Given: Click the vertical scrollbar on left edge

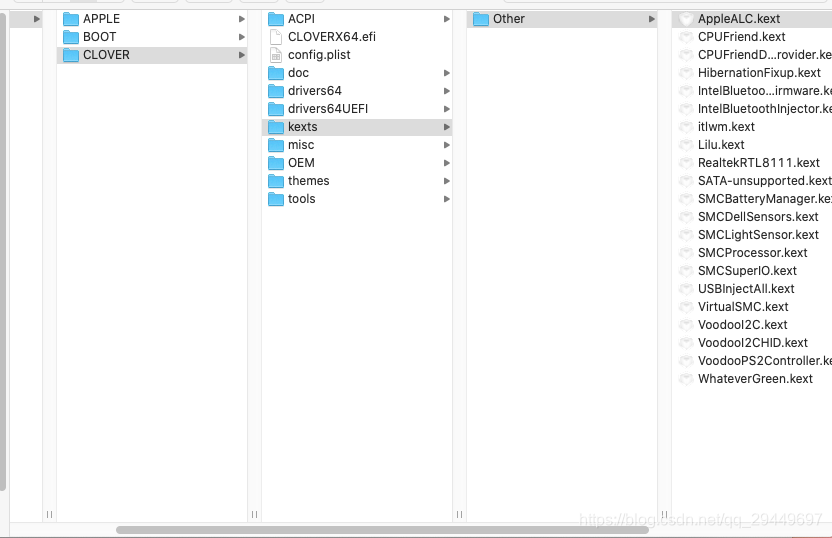Looking at the screenshot, I should (3, 252).
